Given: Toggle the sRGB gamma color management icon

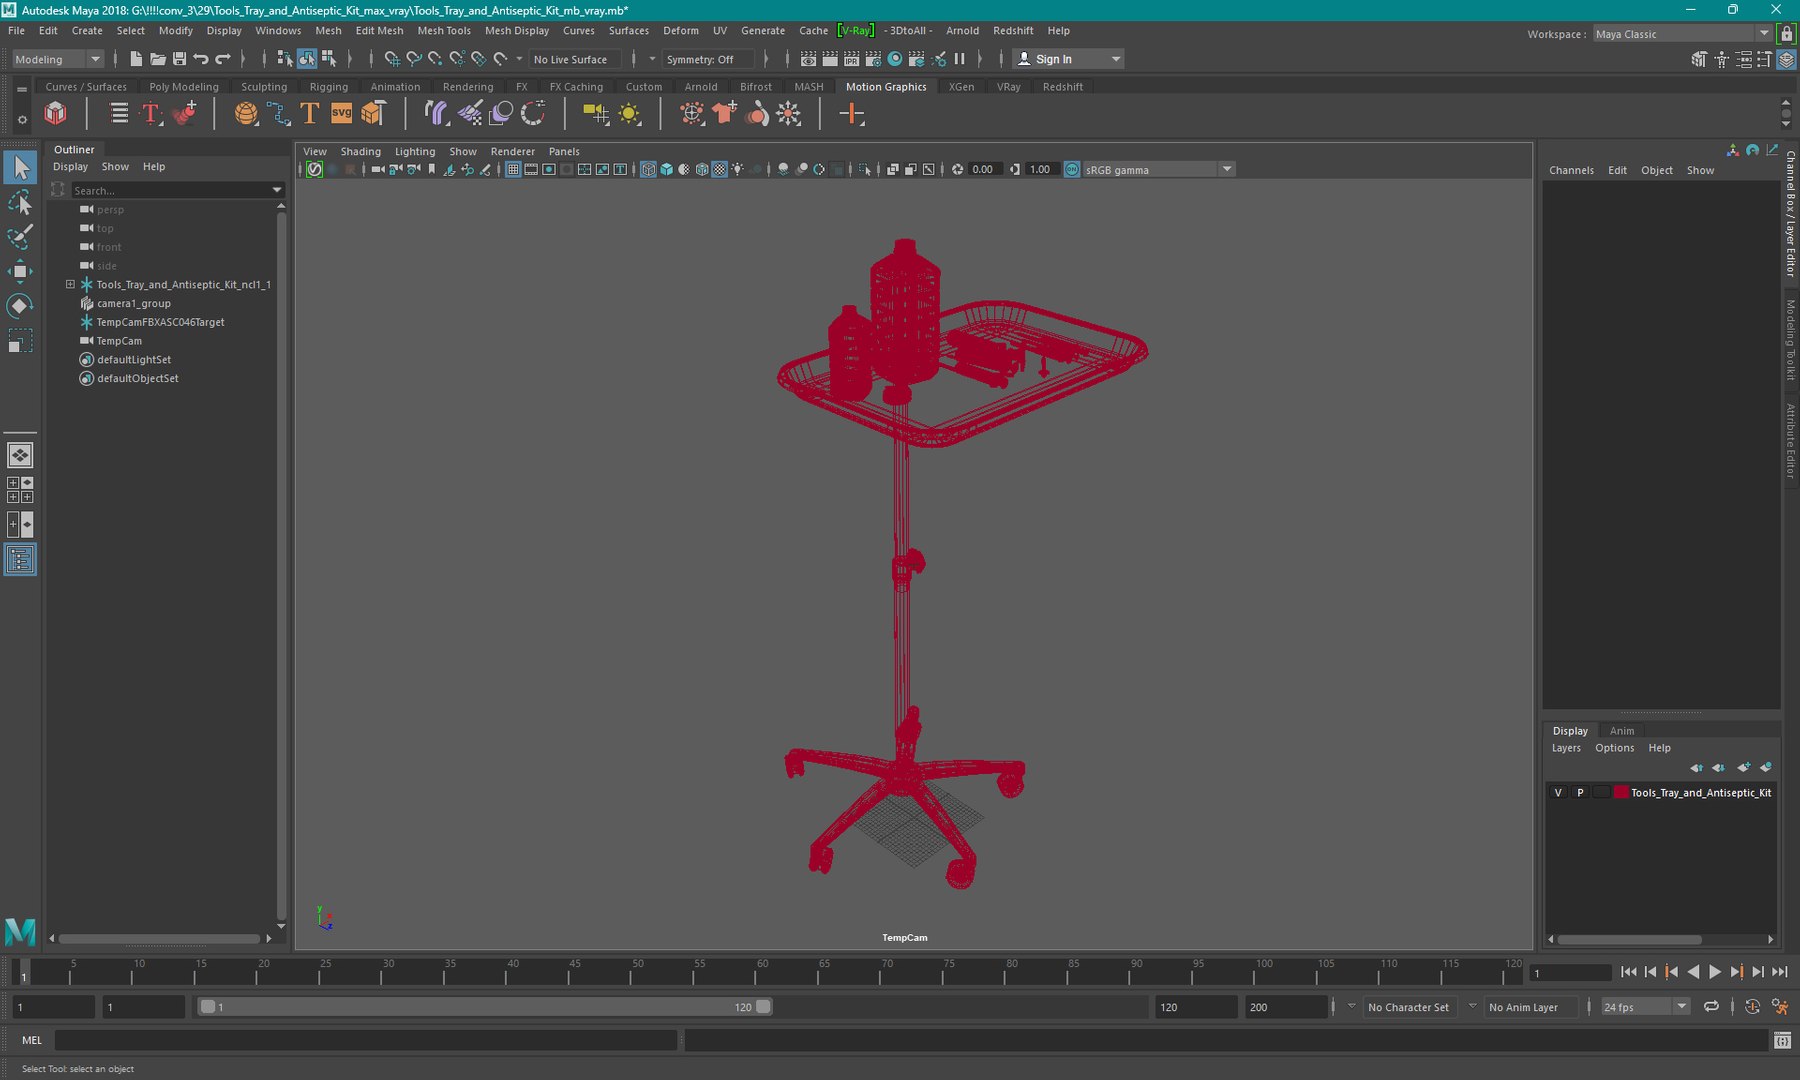Looking at the screenshot, I should [1072, 169].
